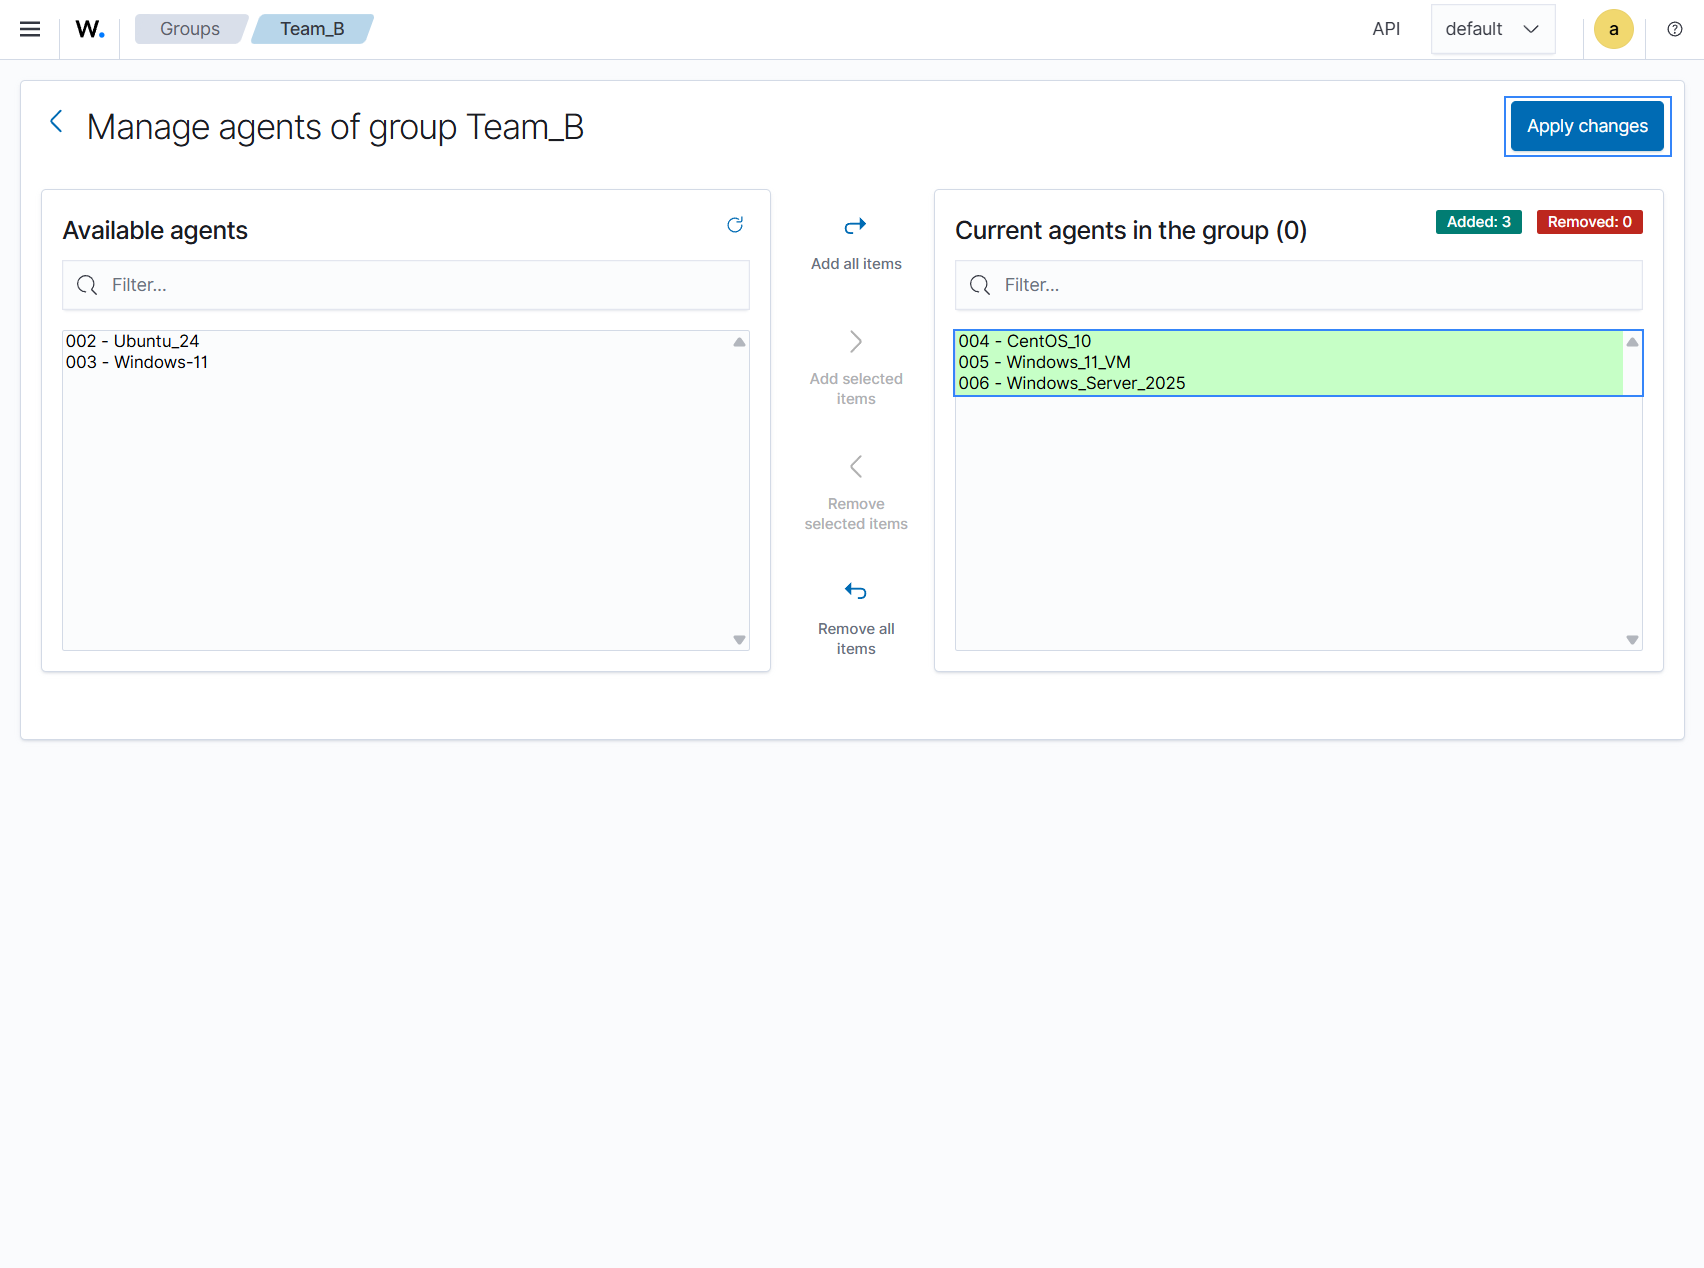The width and height of the screenshot is (1704, 1268).
Task: Select the Team_B breadcrumb tab
Action: [312, 29]
